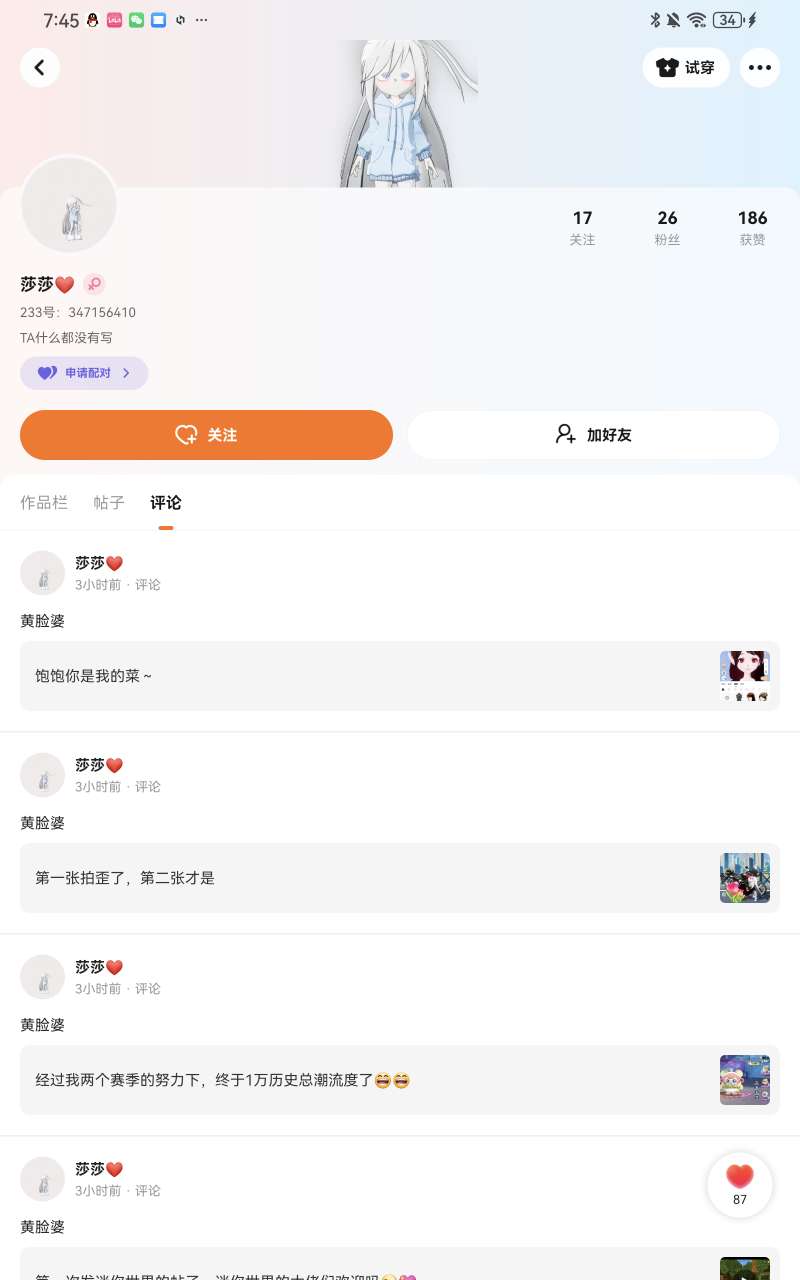Open the three-dot more options menu
This screenshot has height=1280, width=800.
coord(760,68)
